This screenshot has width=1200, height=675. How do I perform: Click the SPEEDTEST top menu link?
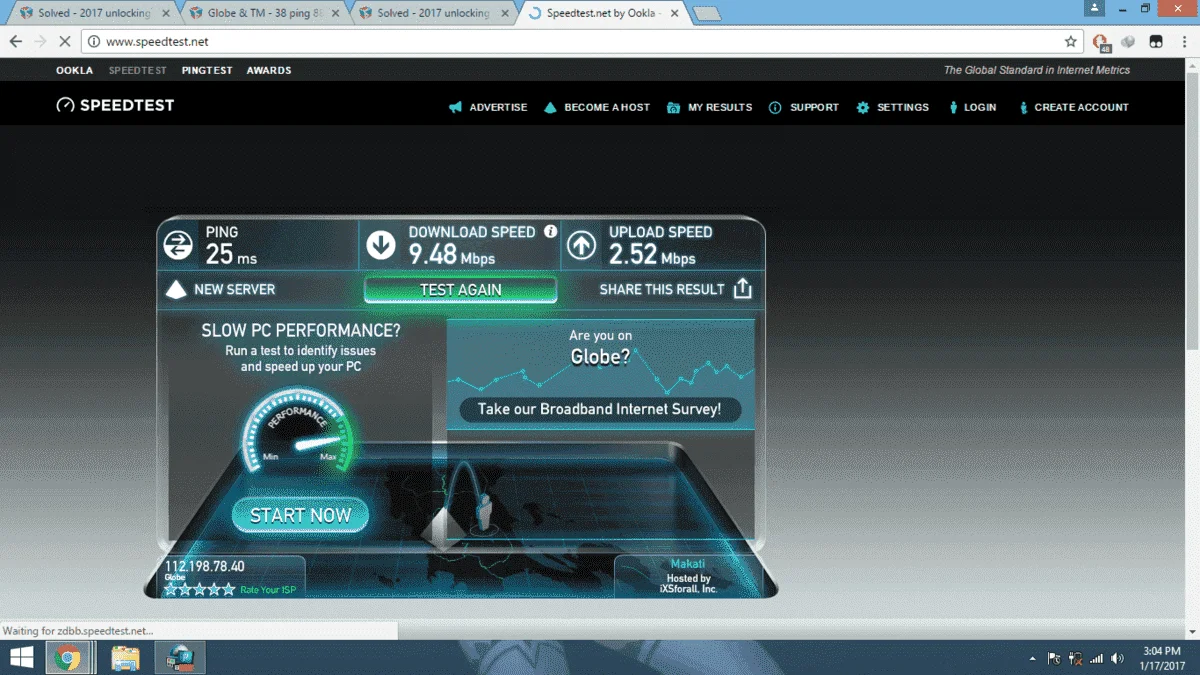click(138, 70)
